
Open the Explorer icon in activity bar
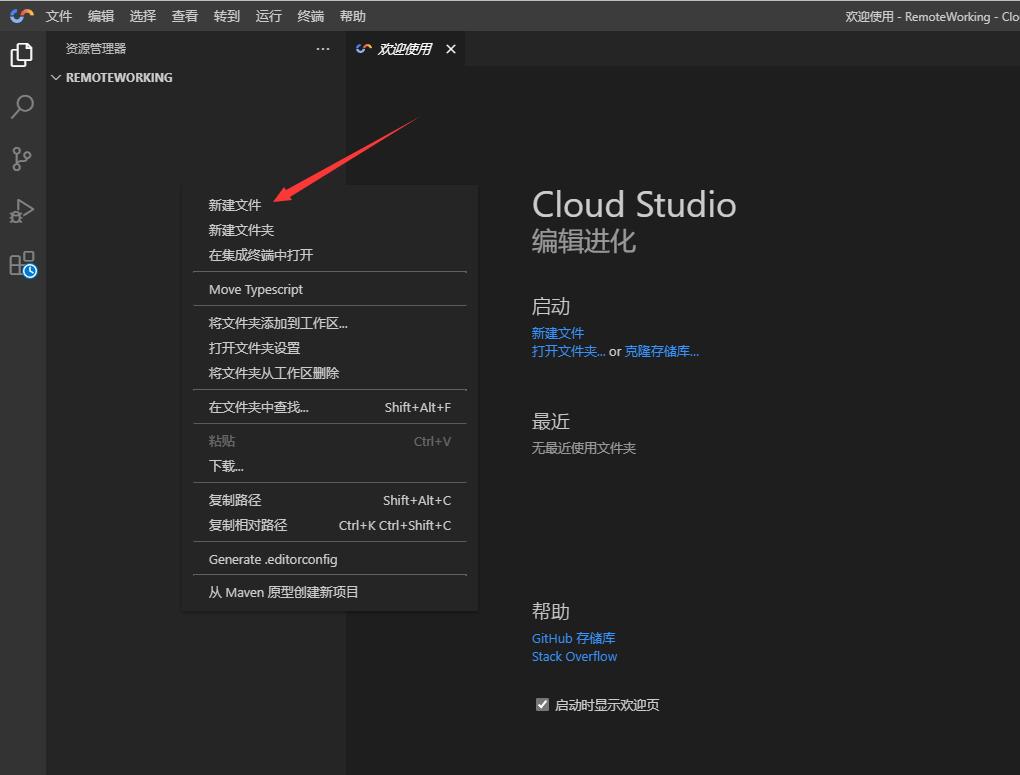pos(22,55)
